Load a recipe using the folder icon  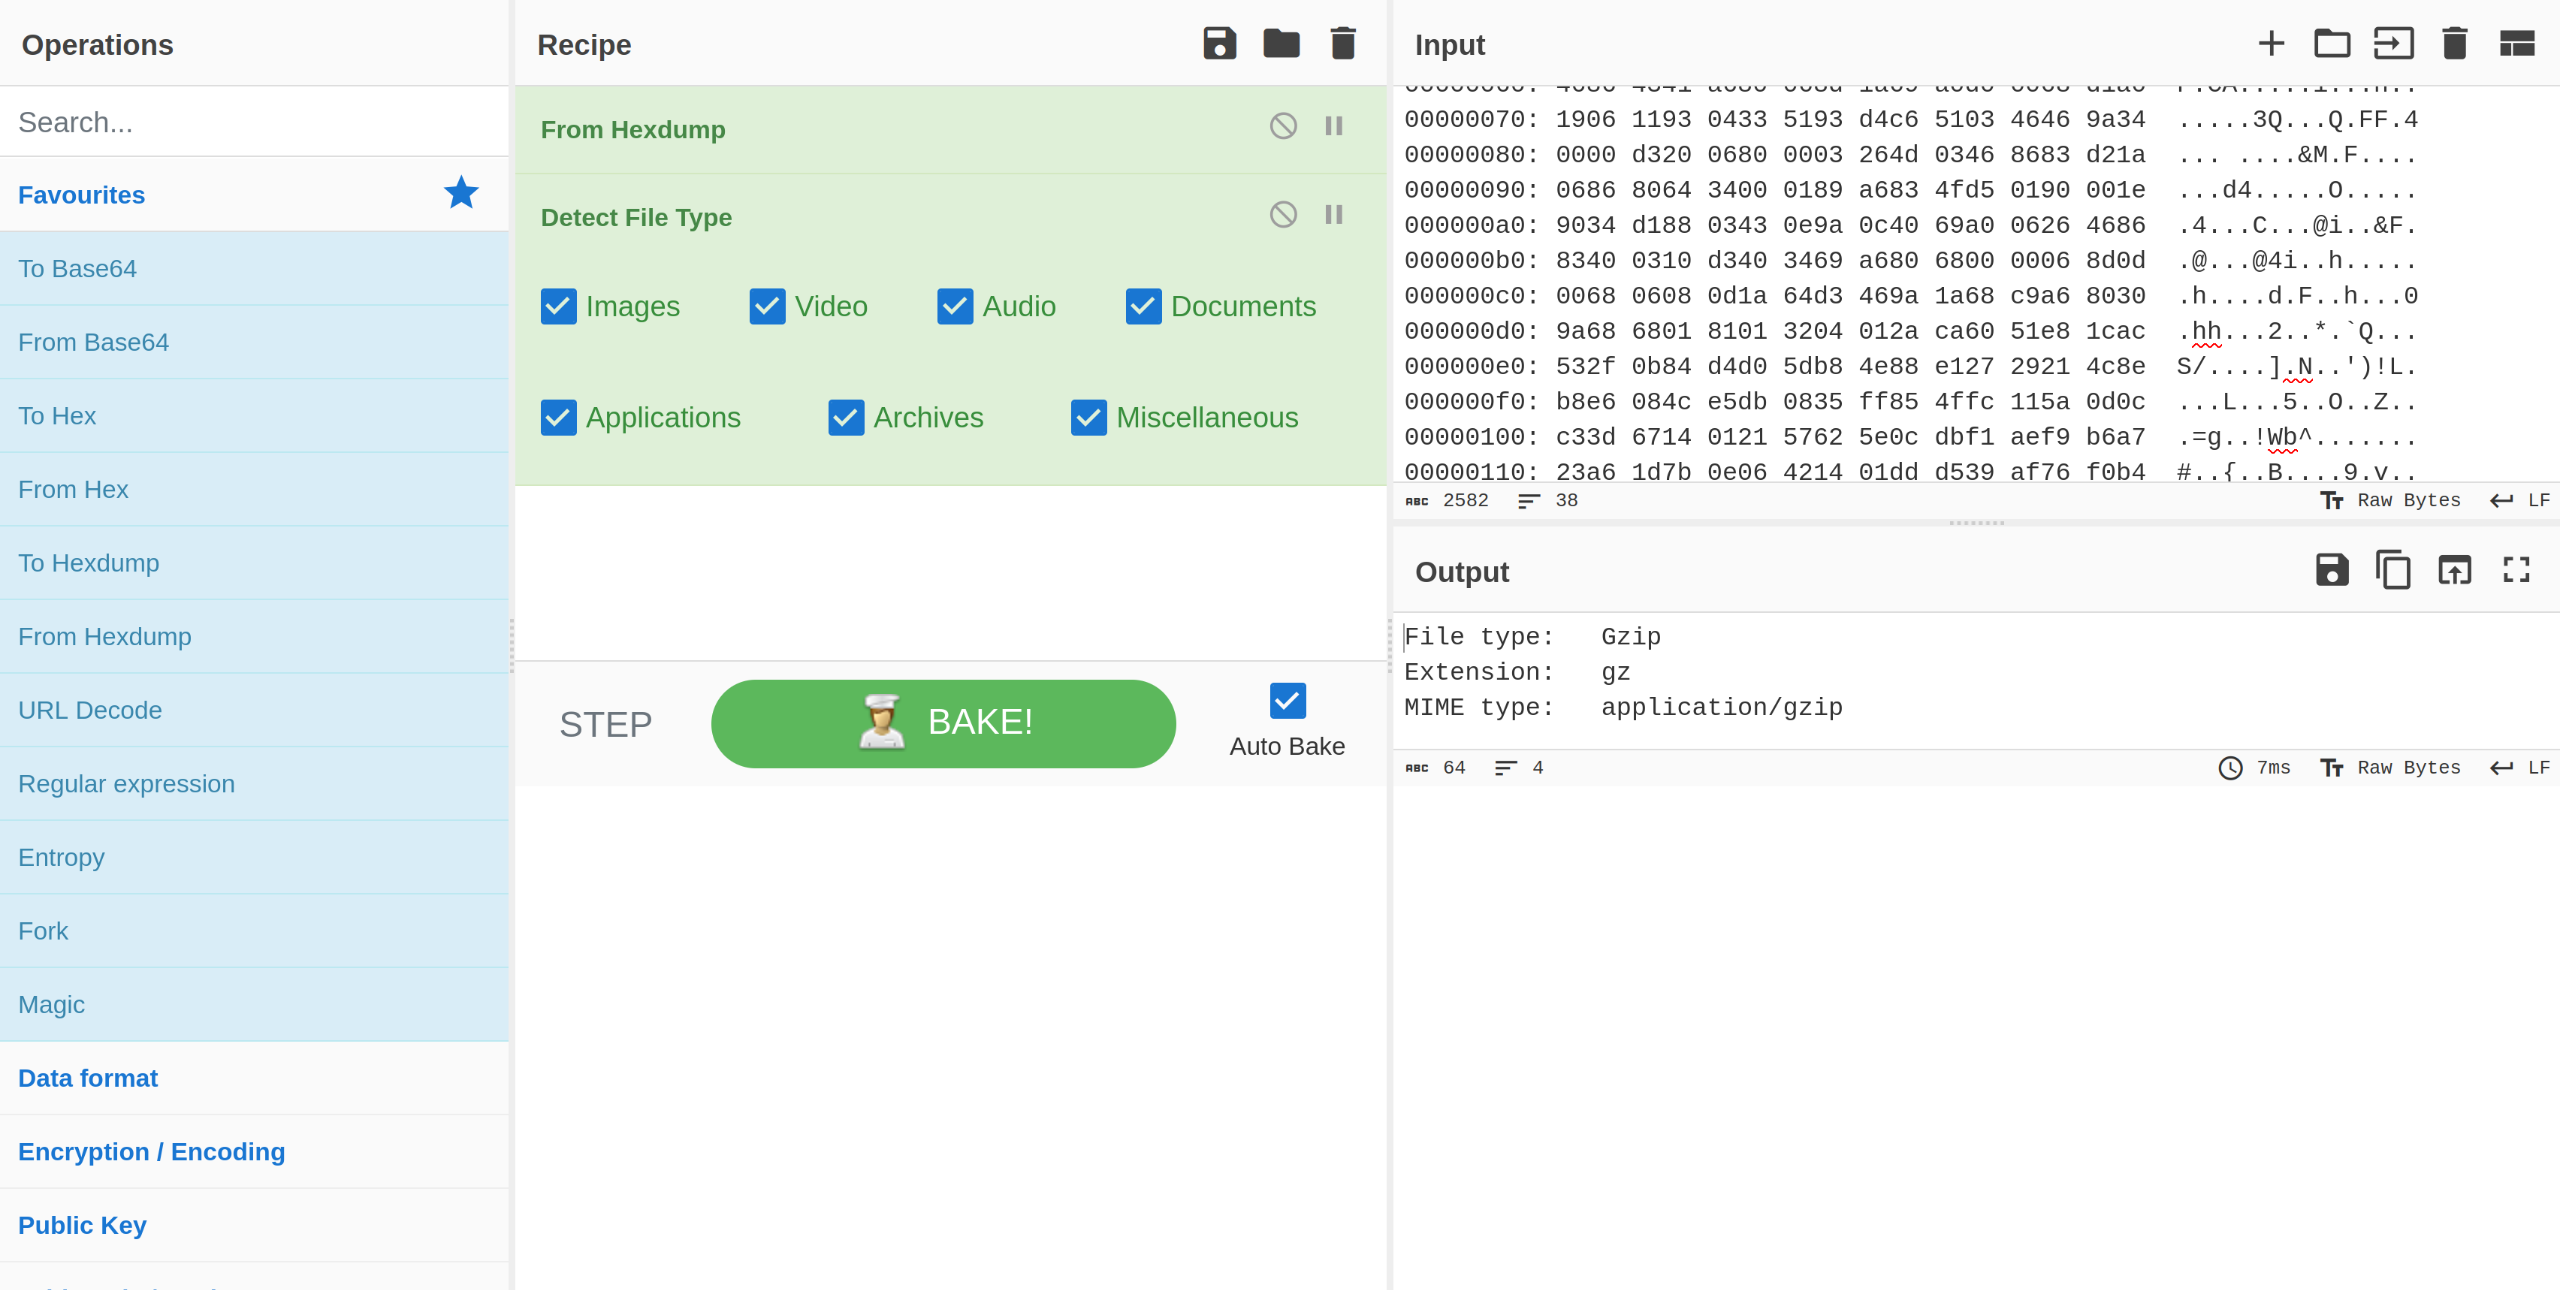[1281, 44]
